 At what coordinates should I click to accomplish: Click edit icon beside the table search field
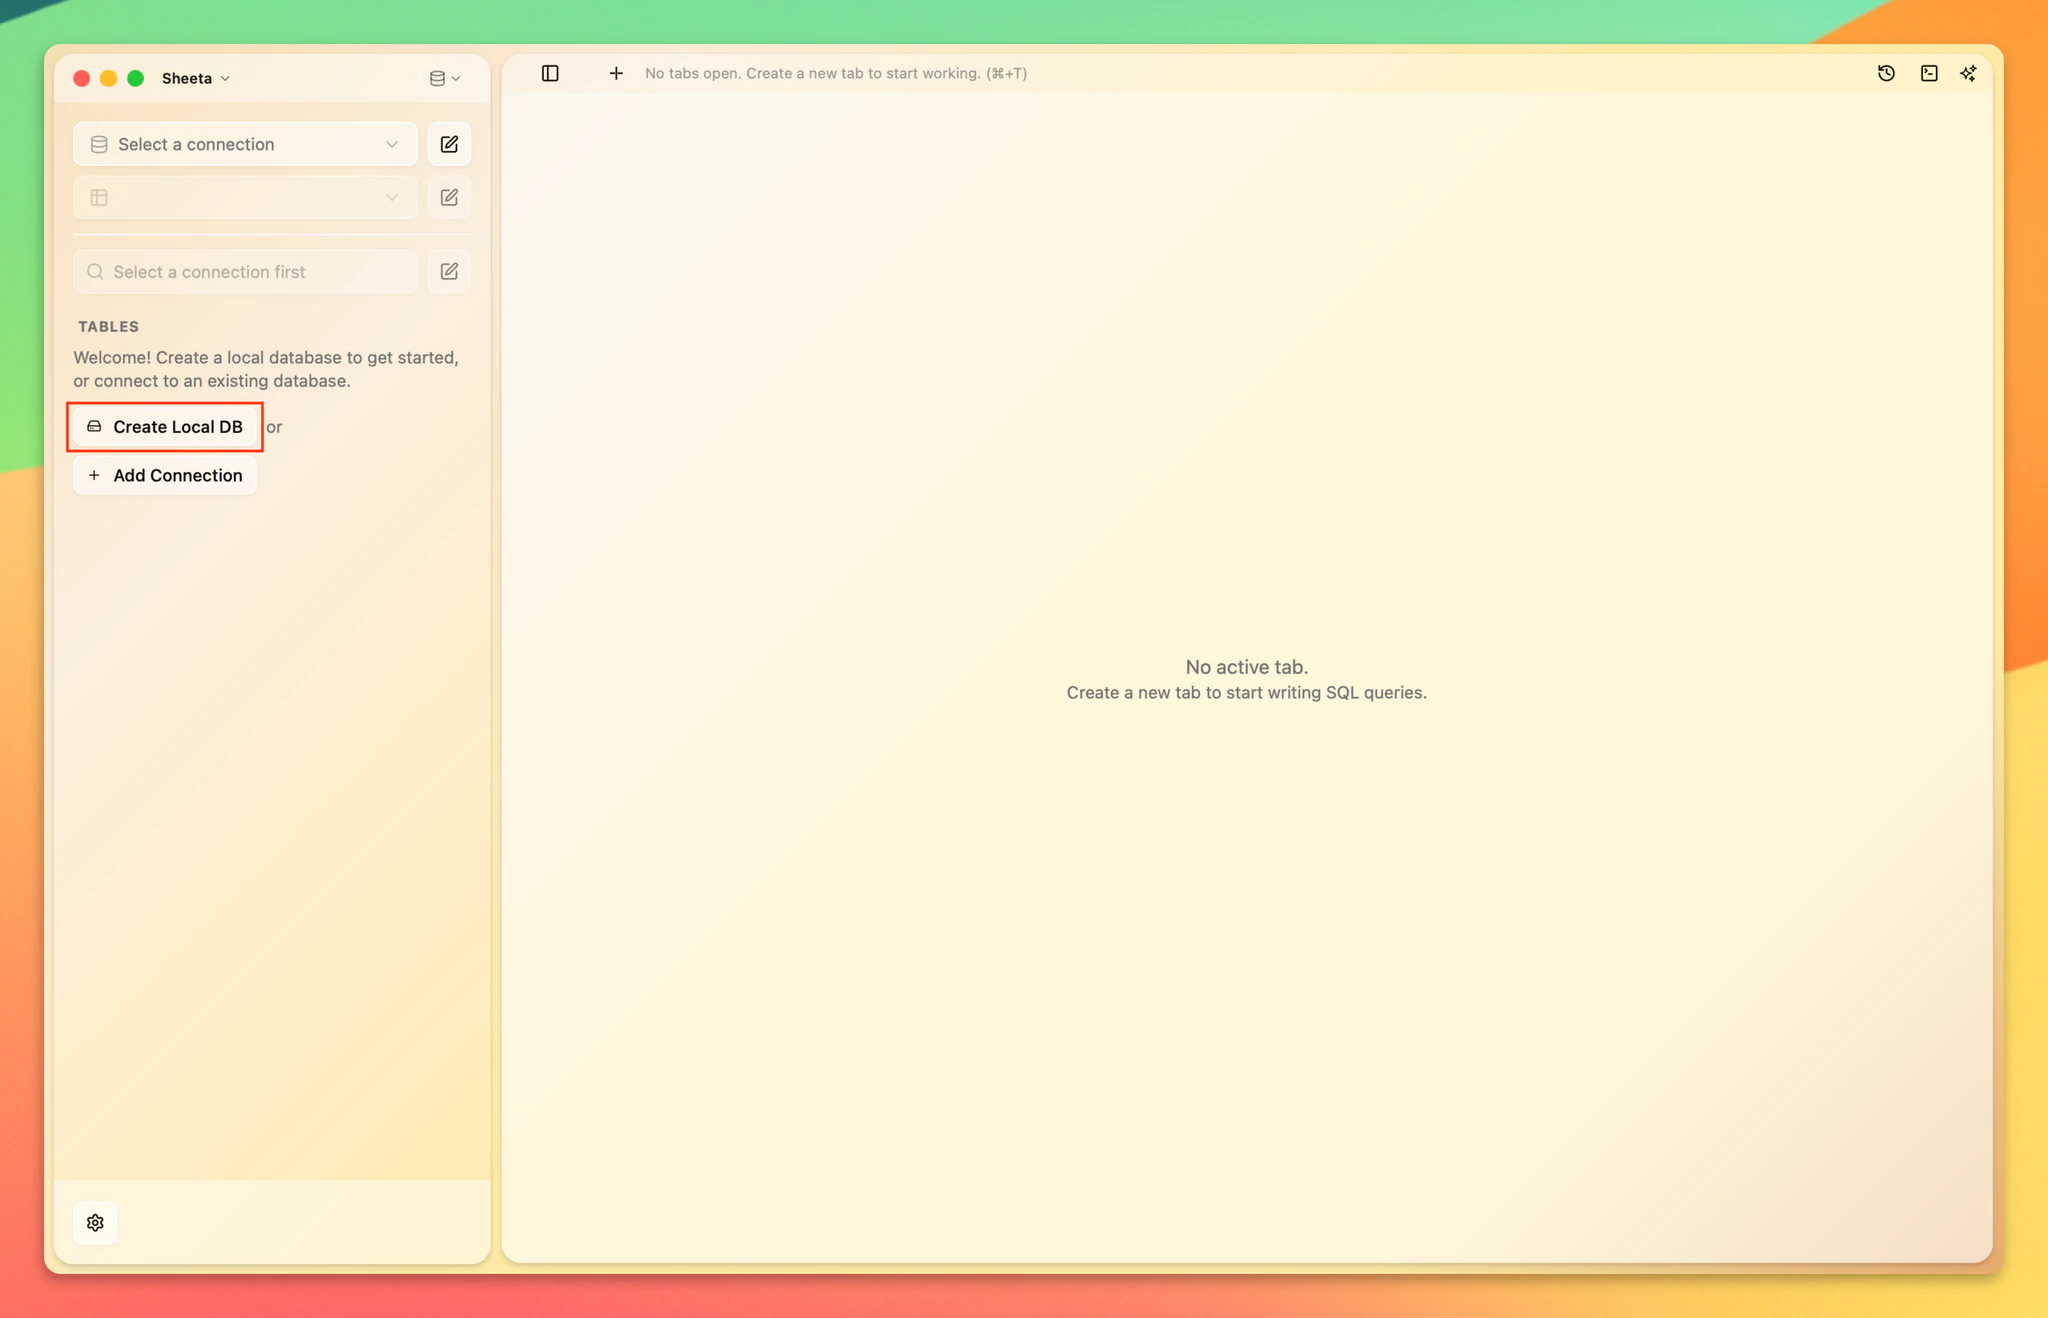tap(449, 272)
